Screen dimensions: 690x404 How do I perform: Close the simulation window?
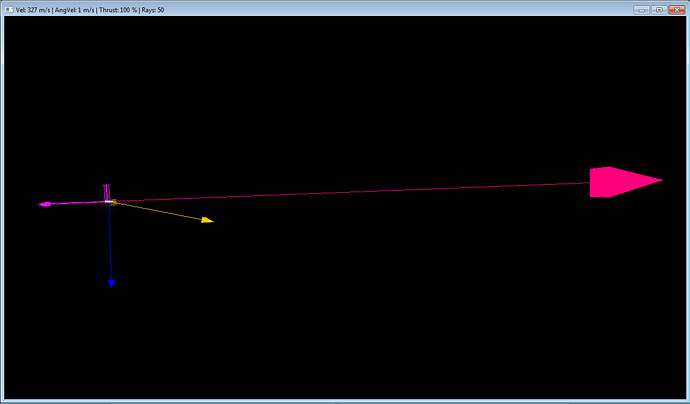coord(676,9)
